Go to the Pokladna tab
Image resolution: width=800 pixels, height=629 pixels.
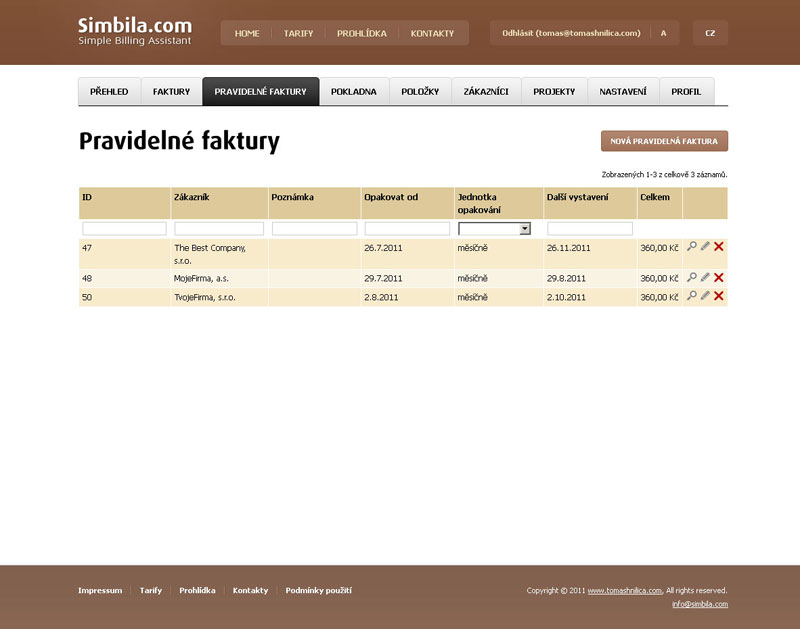click(x=355, y=92)
